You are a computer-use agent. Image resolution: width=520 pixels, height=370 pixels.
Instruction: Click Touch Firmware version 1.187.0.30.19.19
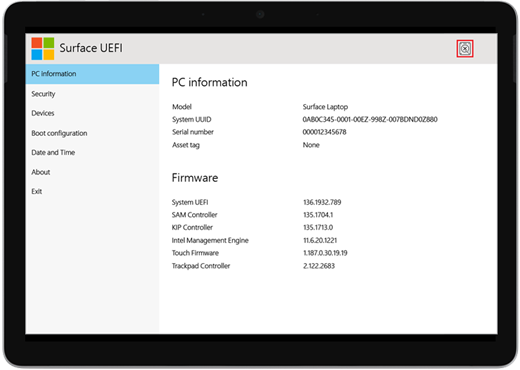pos(325,253)
